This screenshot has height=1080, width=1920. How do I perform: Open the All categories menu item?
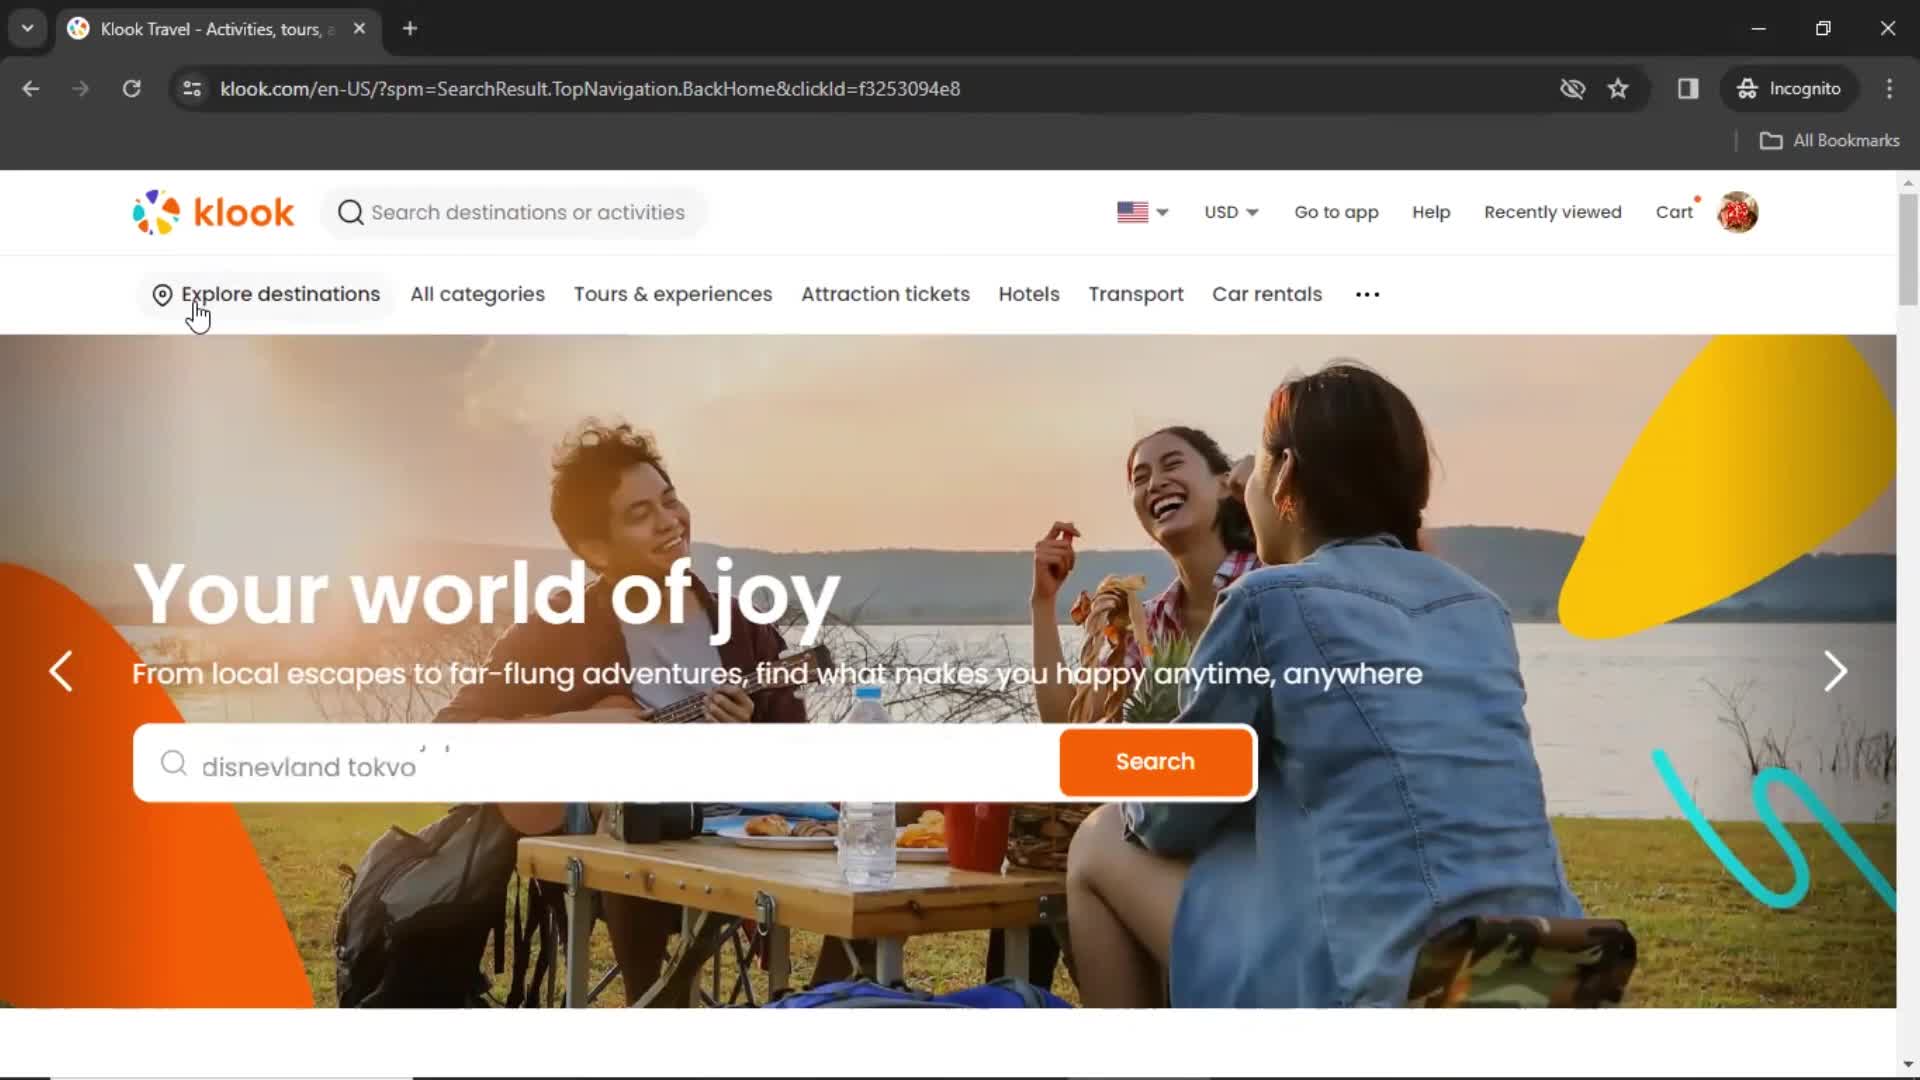[x=477, y=294]
